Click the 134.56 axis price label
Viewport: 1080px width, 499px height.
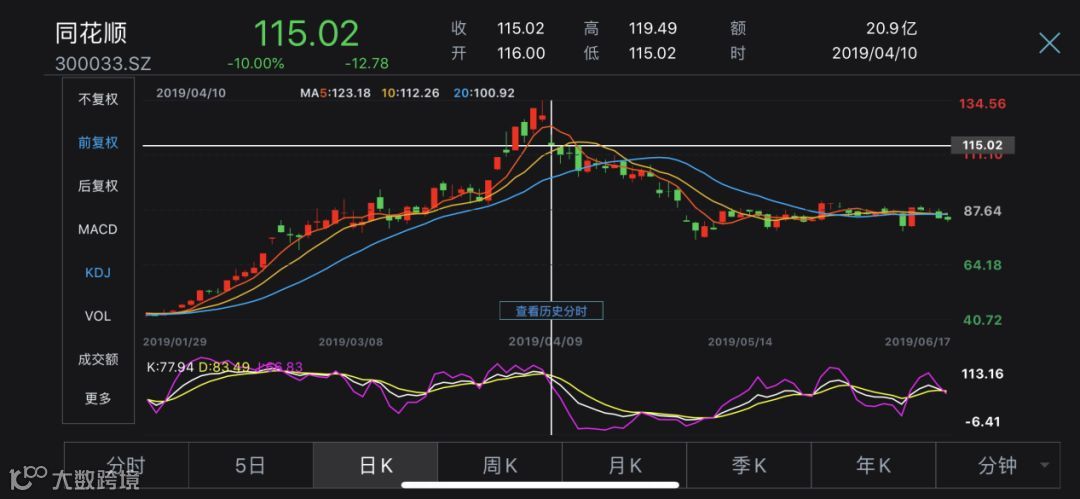pos(983,104)
